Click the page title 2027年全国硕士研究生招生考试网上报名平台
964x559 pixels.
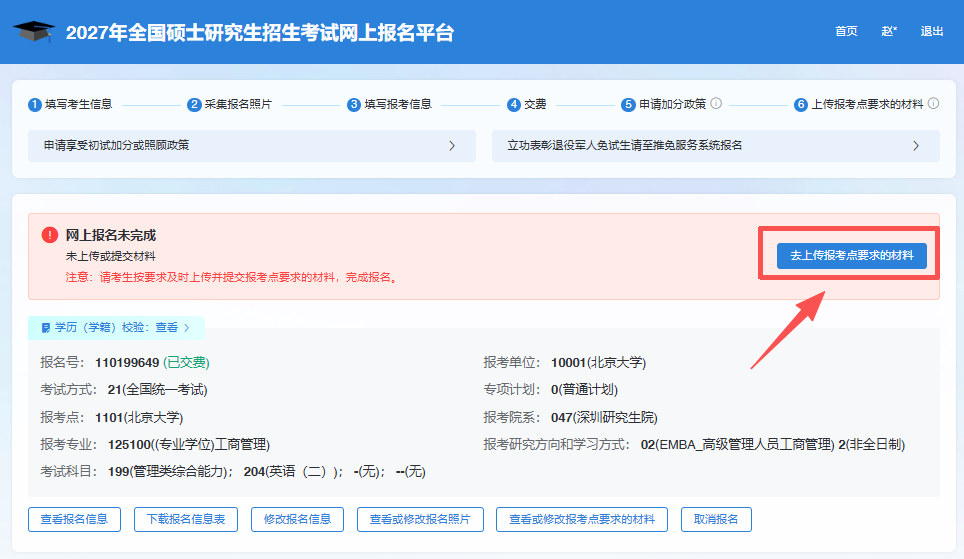[259, 32]
